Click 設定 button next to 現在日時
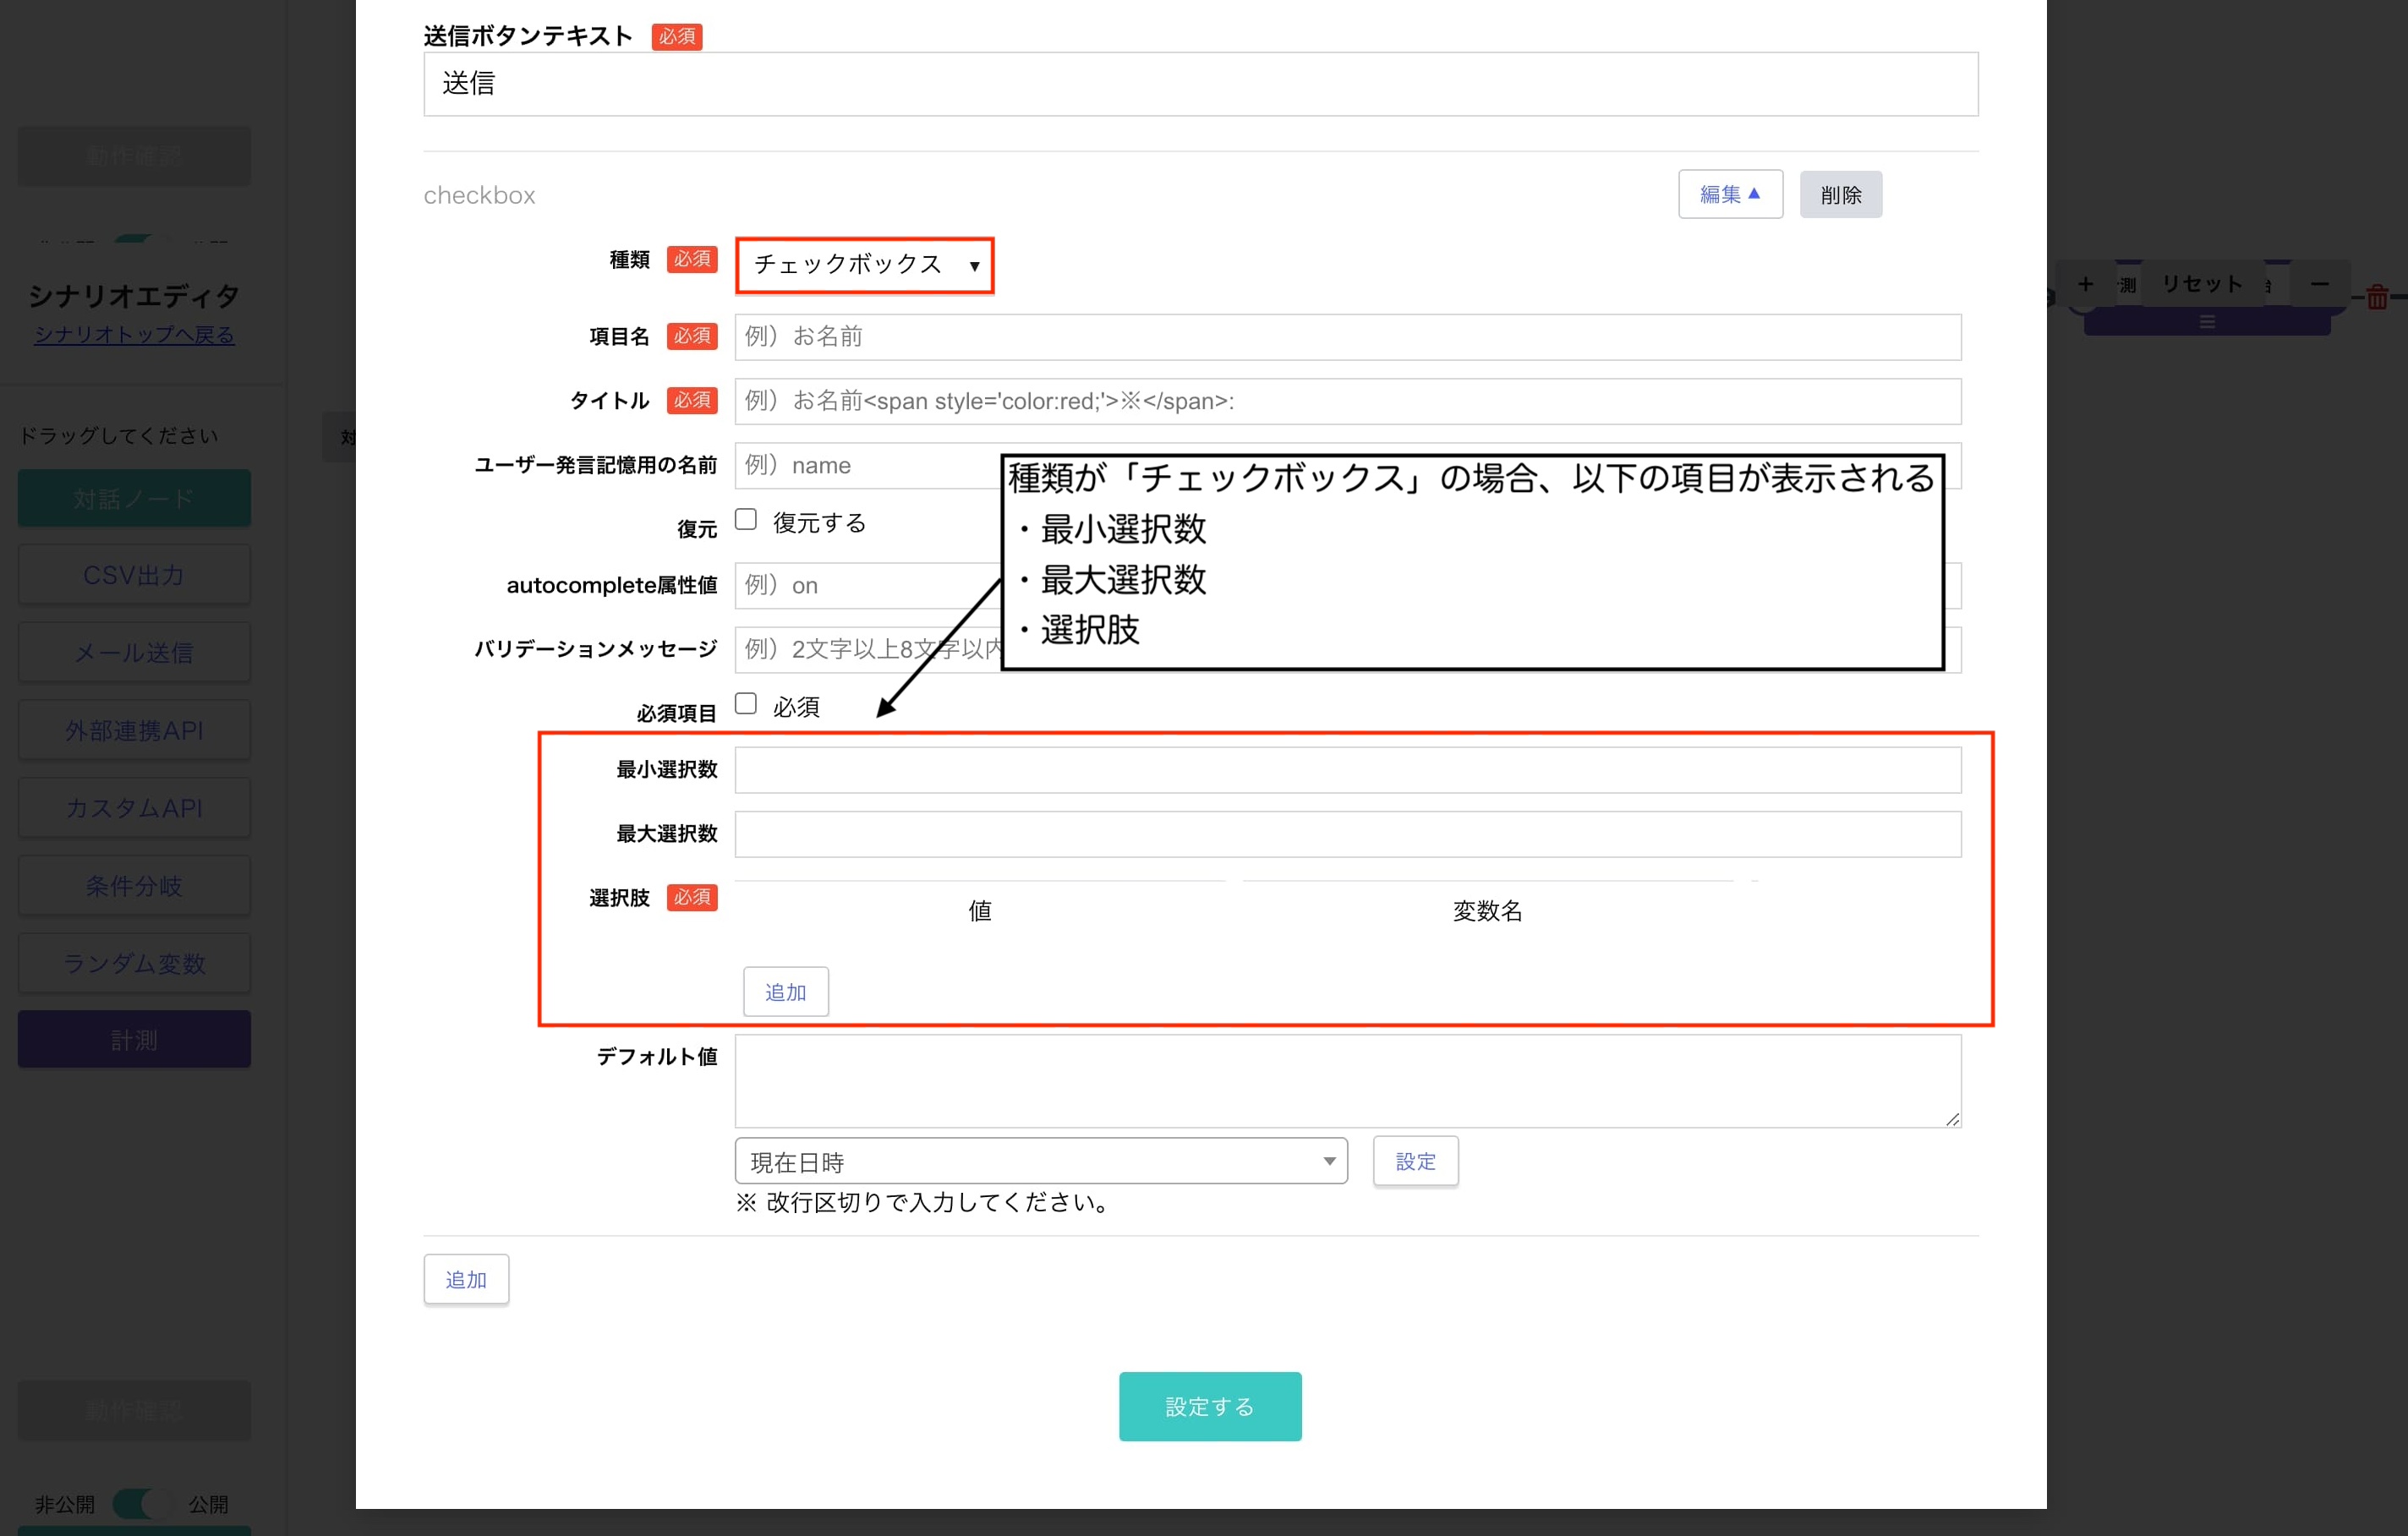Viewport: 2408px width, 1536px height. point(1415,1161)
